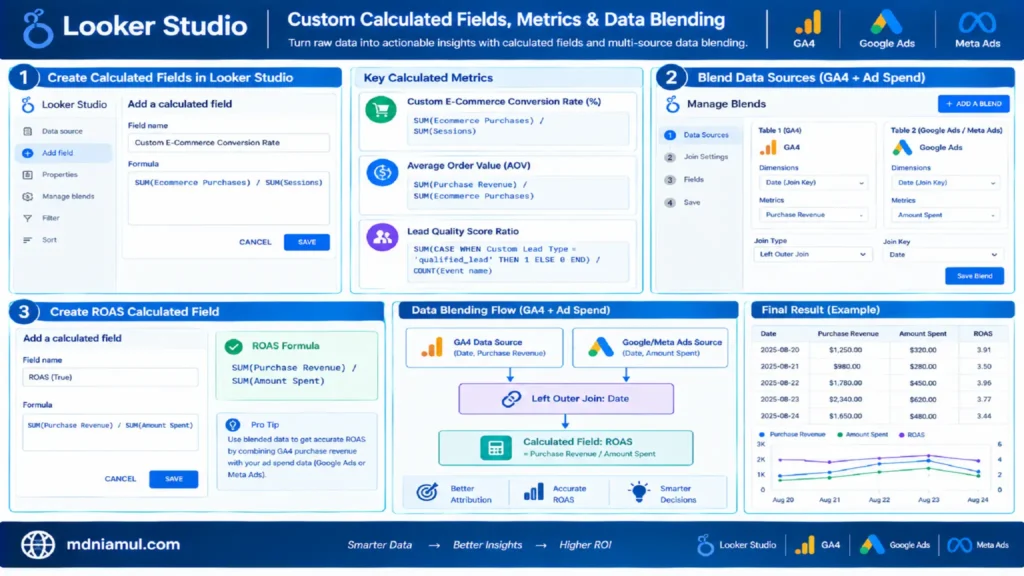Toggle ROAS purple legend dot
The width and height of the screenshot is (1024, 576).
click(902, 435)
